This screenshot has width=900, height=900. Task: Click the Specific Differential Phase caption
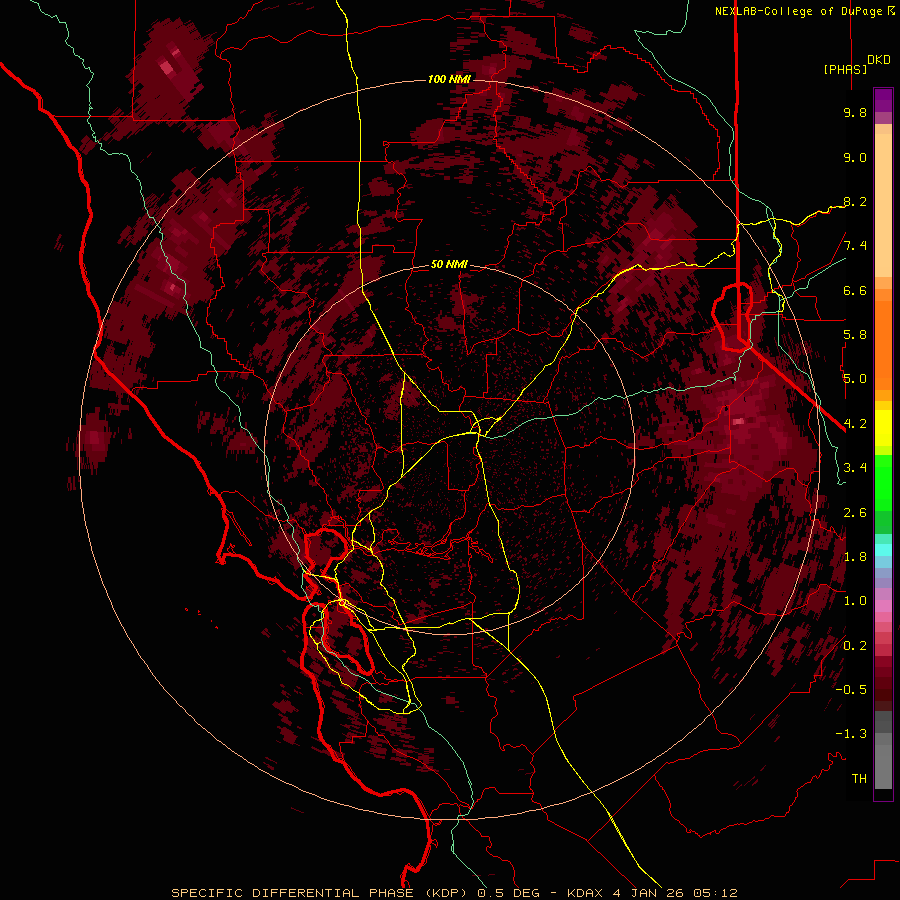tap(455, 893)
